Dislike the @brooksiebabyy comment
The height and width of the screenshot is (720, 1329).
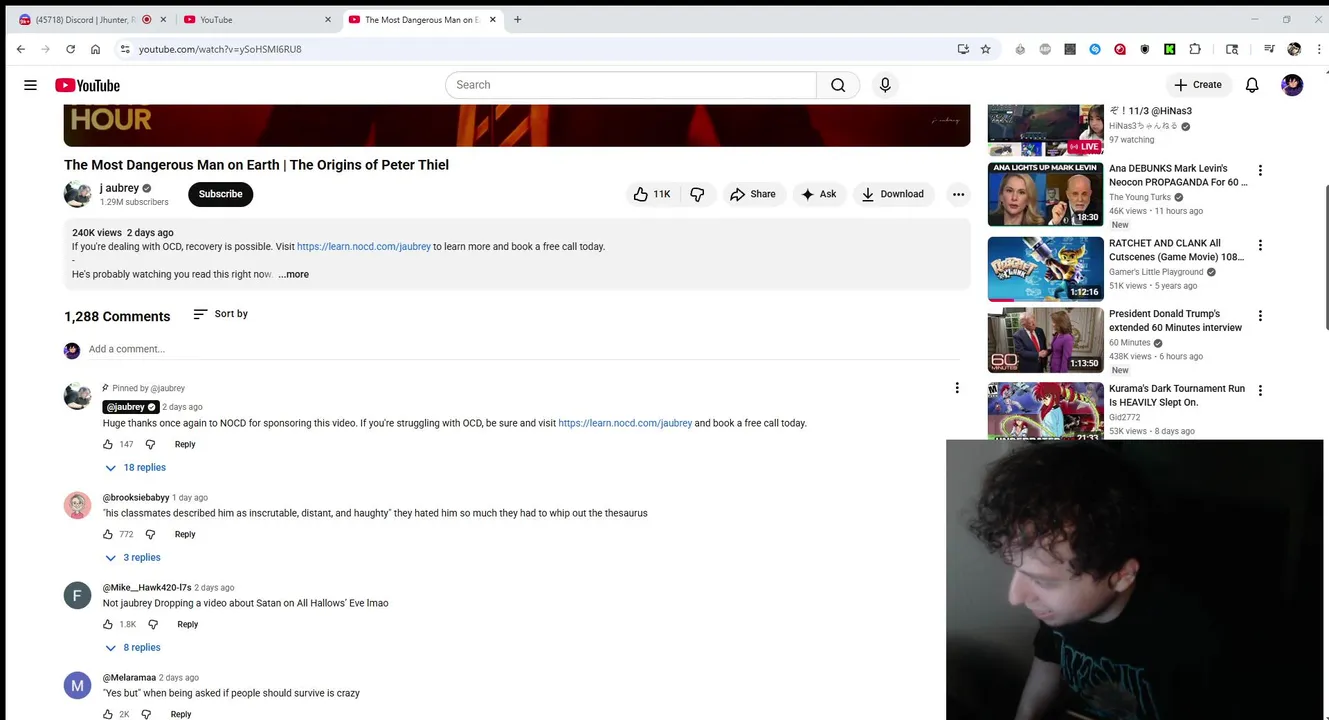[150, 534]
